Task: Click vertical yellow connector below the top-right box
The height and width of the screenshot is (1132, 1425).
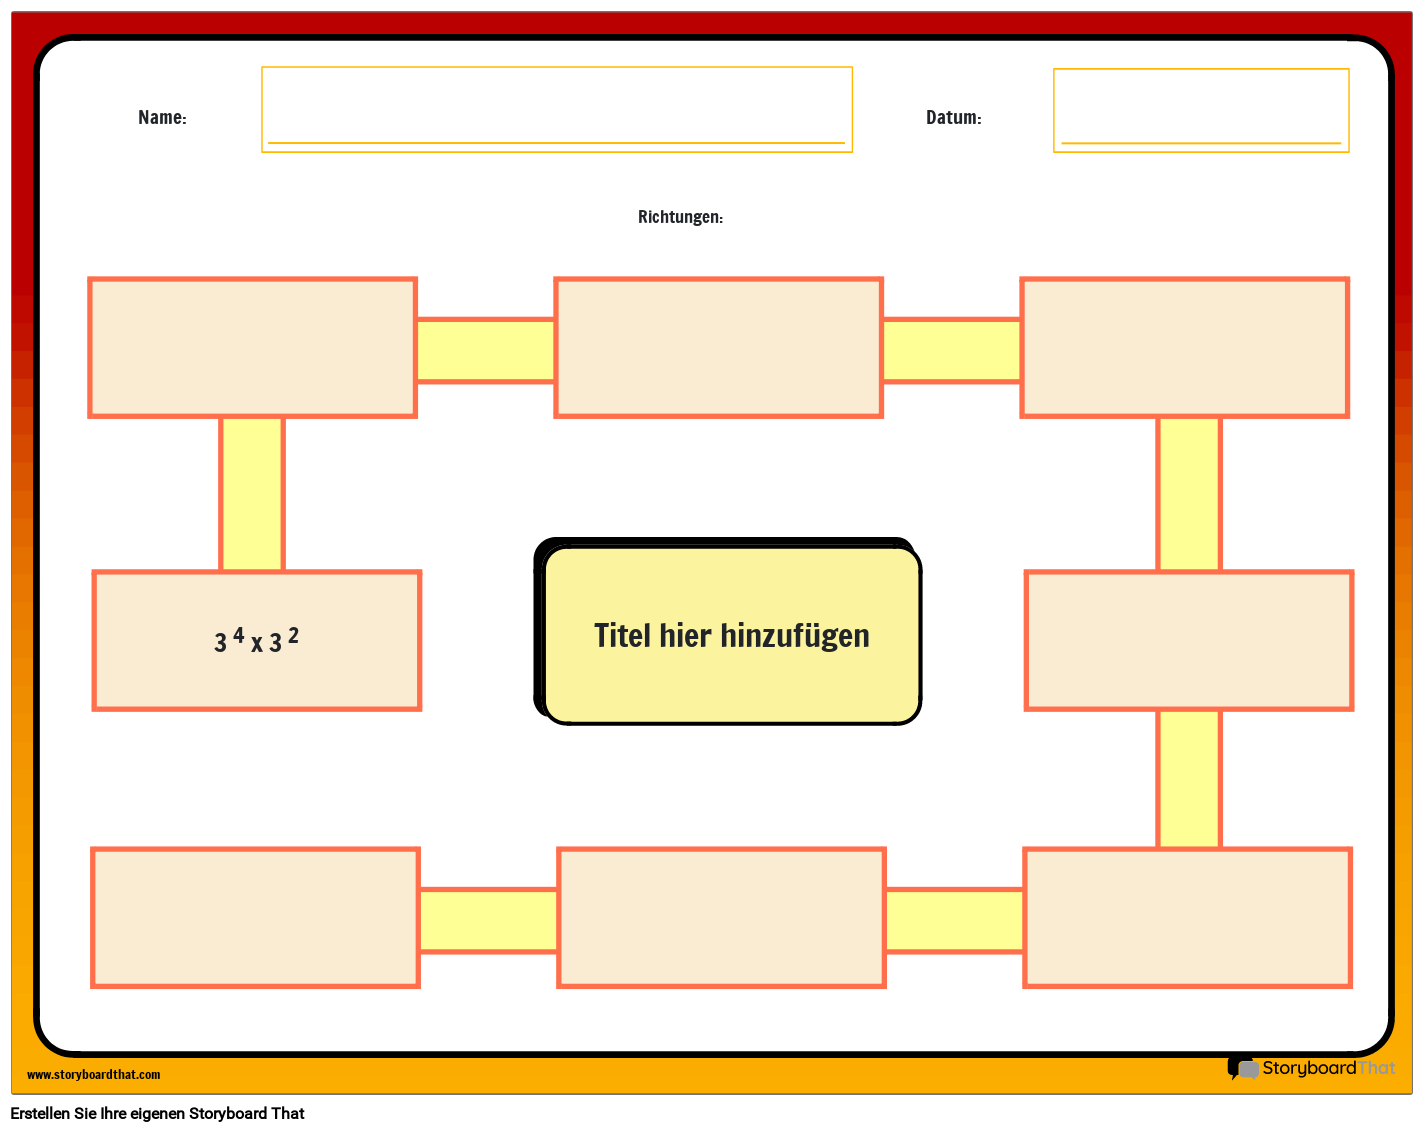Action: 1189,494
